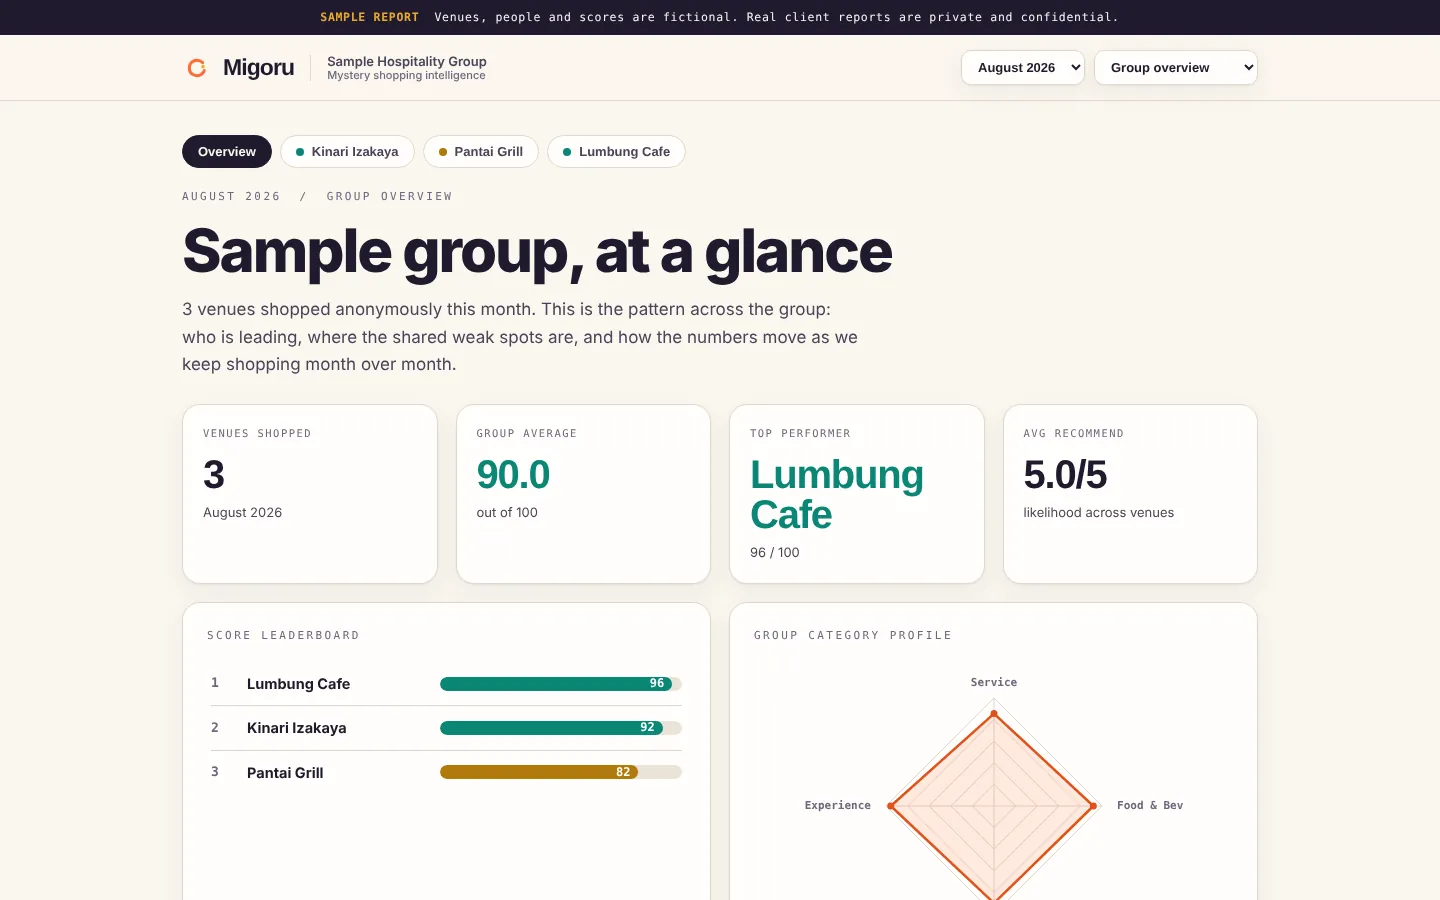Click the Migoru brand name
This screenshot has width=1440, height=900.
point(258,68)
